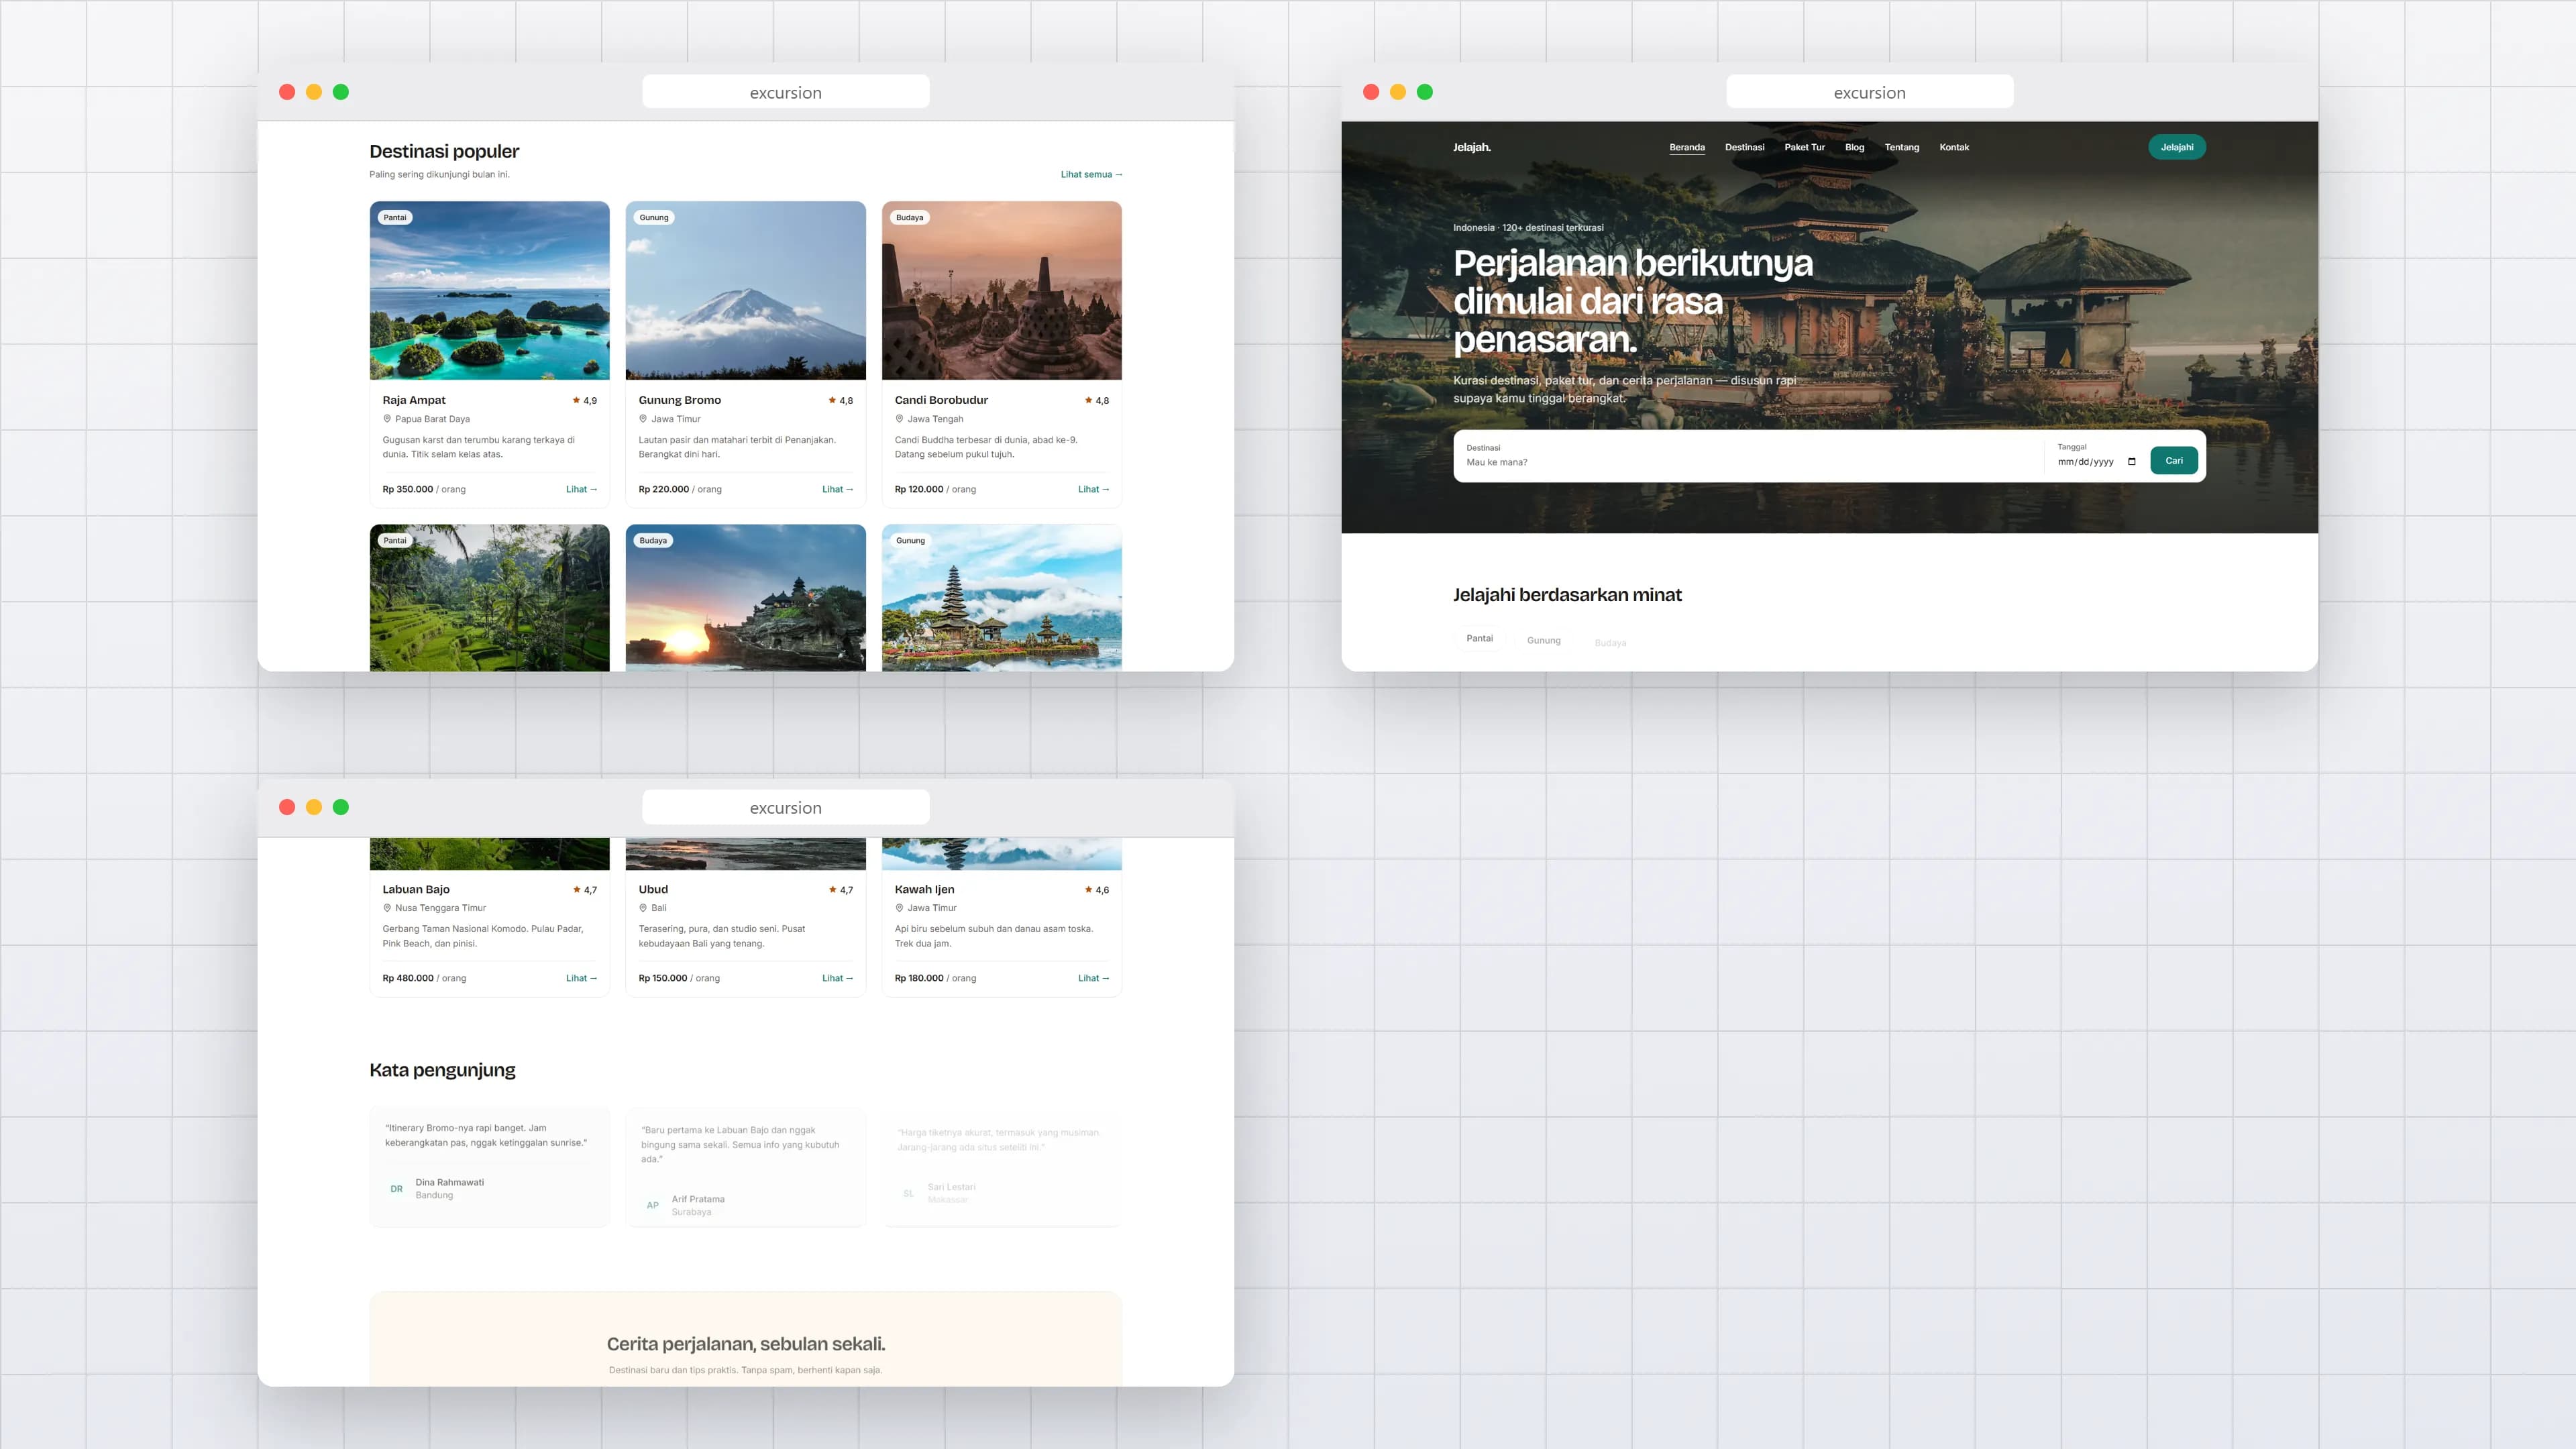Click the calendar icon in Tanggal field
2576x1449 pixels.
click(x=2131, y=462)
